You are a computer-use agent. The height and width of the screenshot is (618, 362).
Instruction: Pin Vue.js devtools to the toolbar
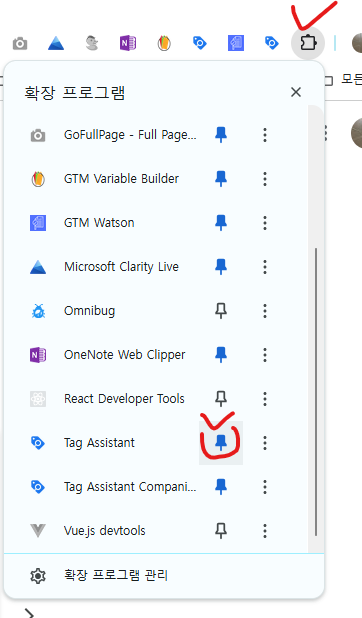pyautogui.click(x=221, y=531)
